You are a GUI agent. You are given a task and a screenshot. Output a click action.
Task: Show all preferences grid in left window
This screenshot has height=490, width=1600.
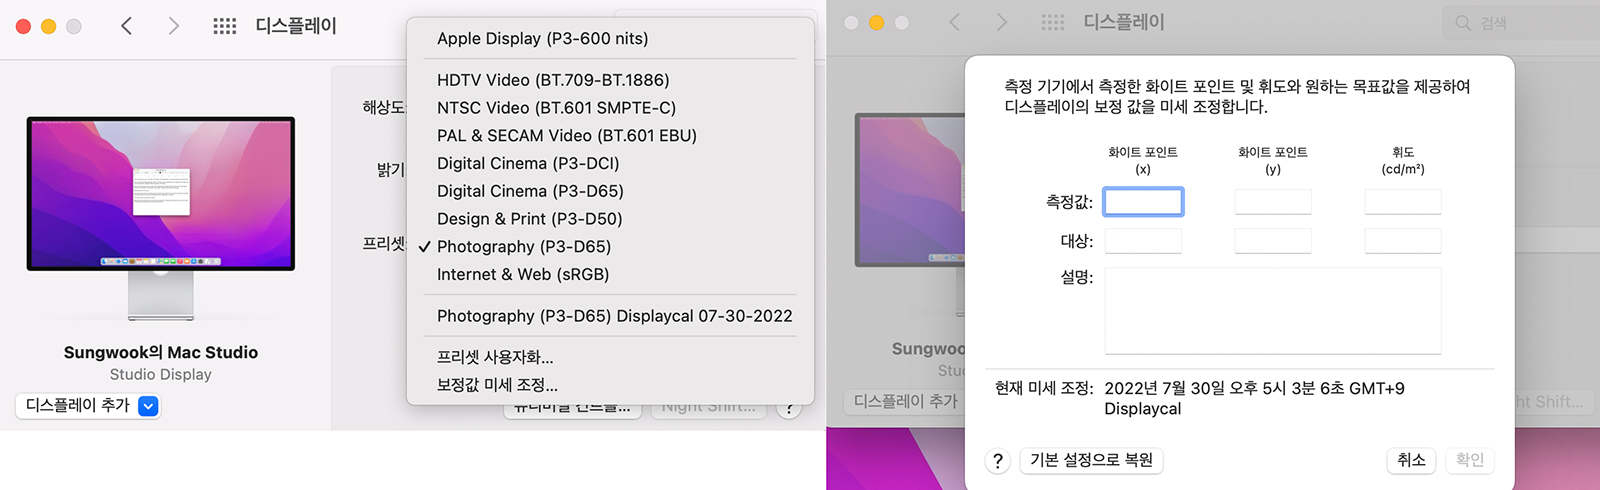point(225,26)
